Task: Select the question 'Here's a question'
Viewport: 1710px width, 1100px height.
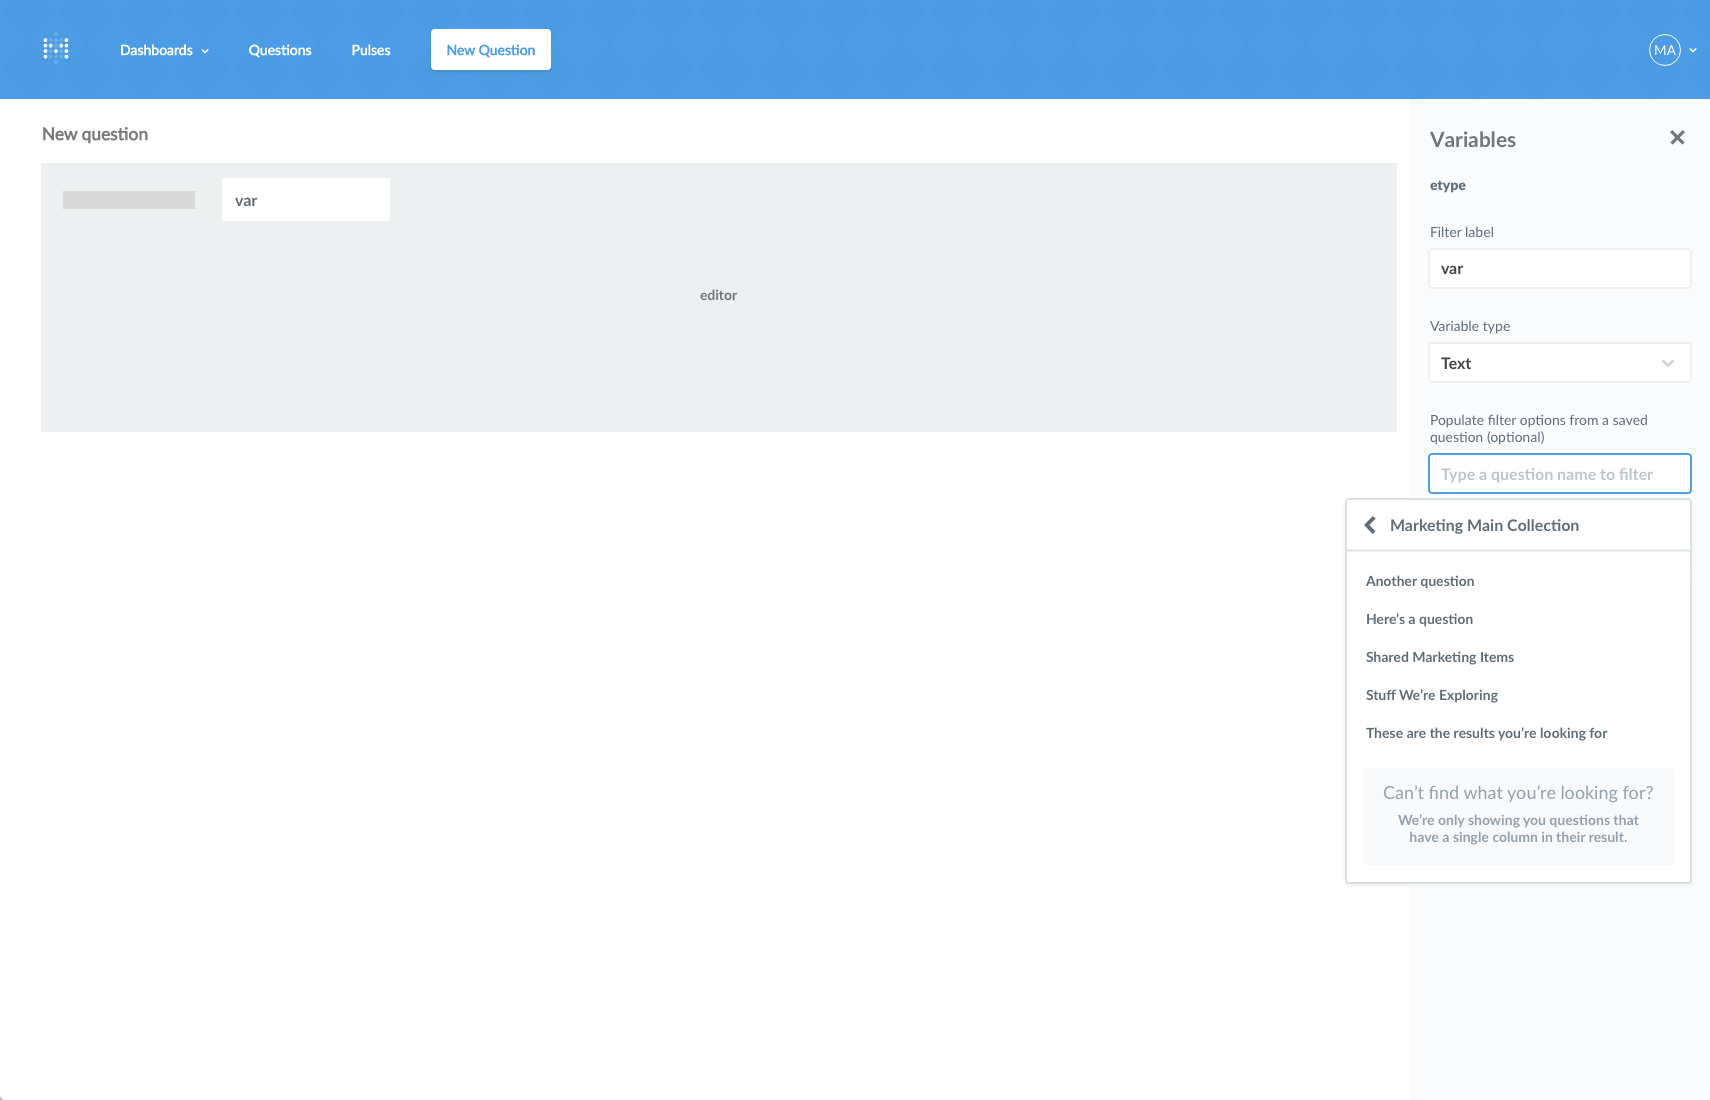Action: click(x=1419, y=618)
